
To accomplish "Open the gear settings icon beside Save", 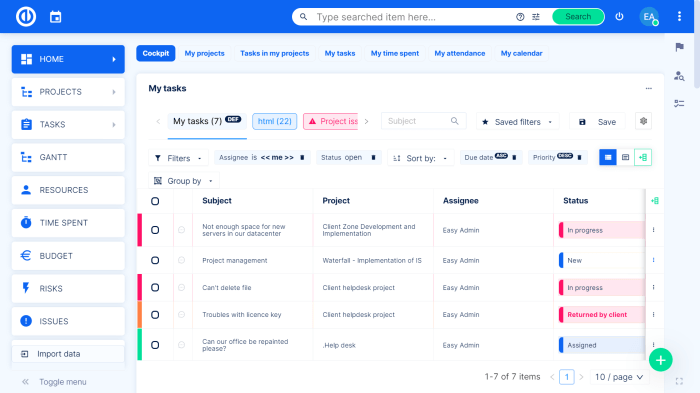I will [643, 121].
